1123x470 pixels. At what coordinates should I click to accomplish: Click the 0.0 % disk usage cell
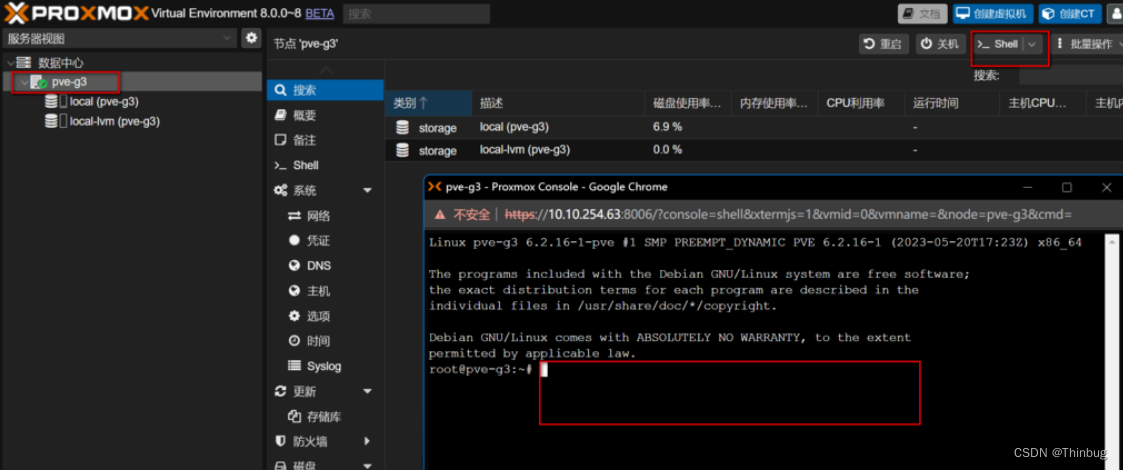tap(667, 150)
